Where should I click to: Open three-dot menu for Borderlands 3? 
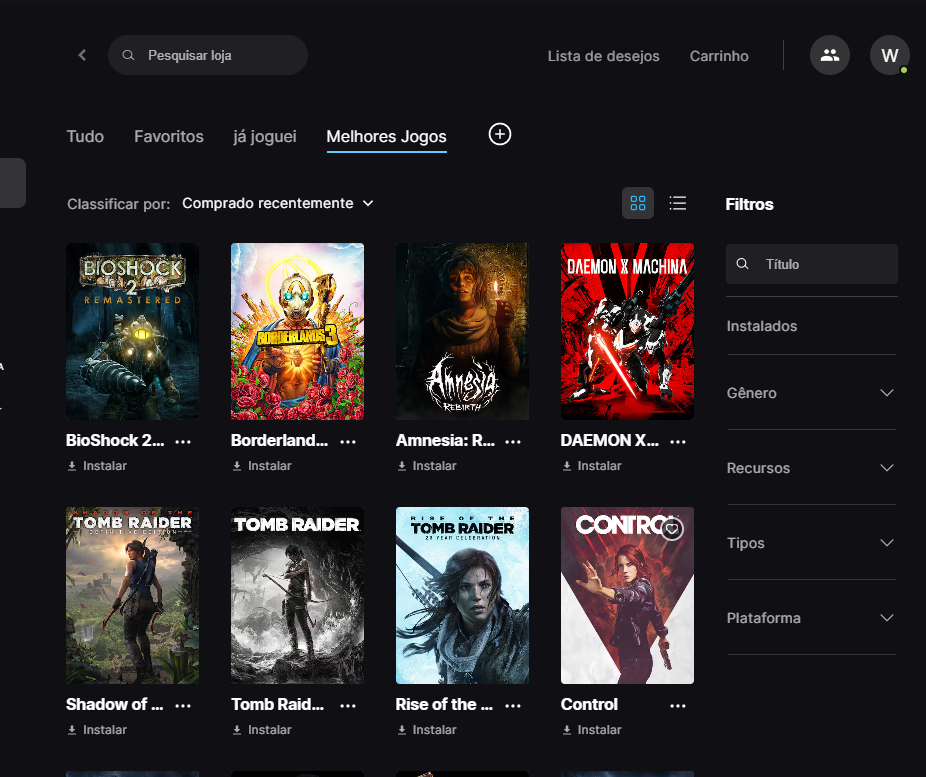[348, 441]
